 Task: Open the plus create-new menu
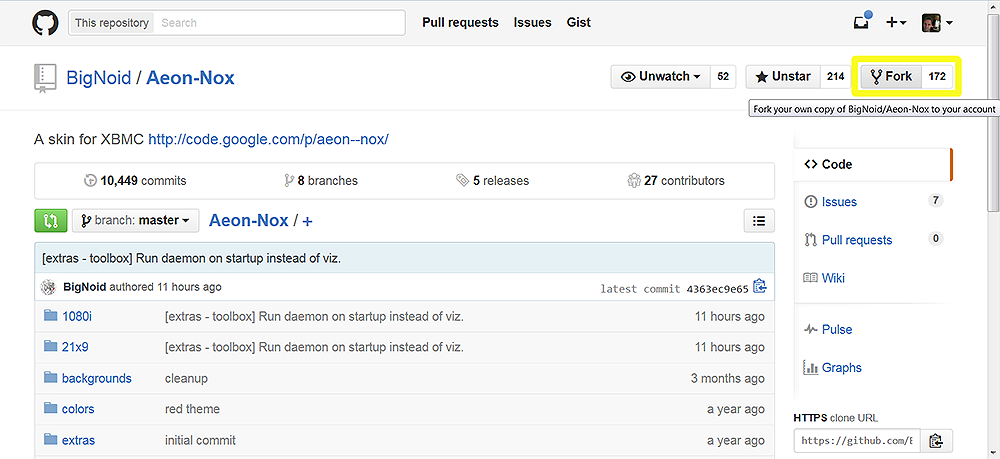click(x=896, y=23)
